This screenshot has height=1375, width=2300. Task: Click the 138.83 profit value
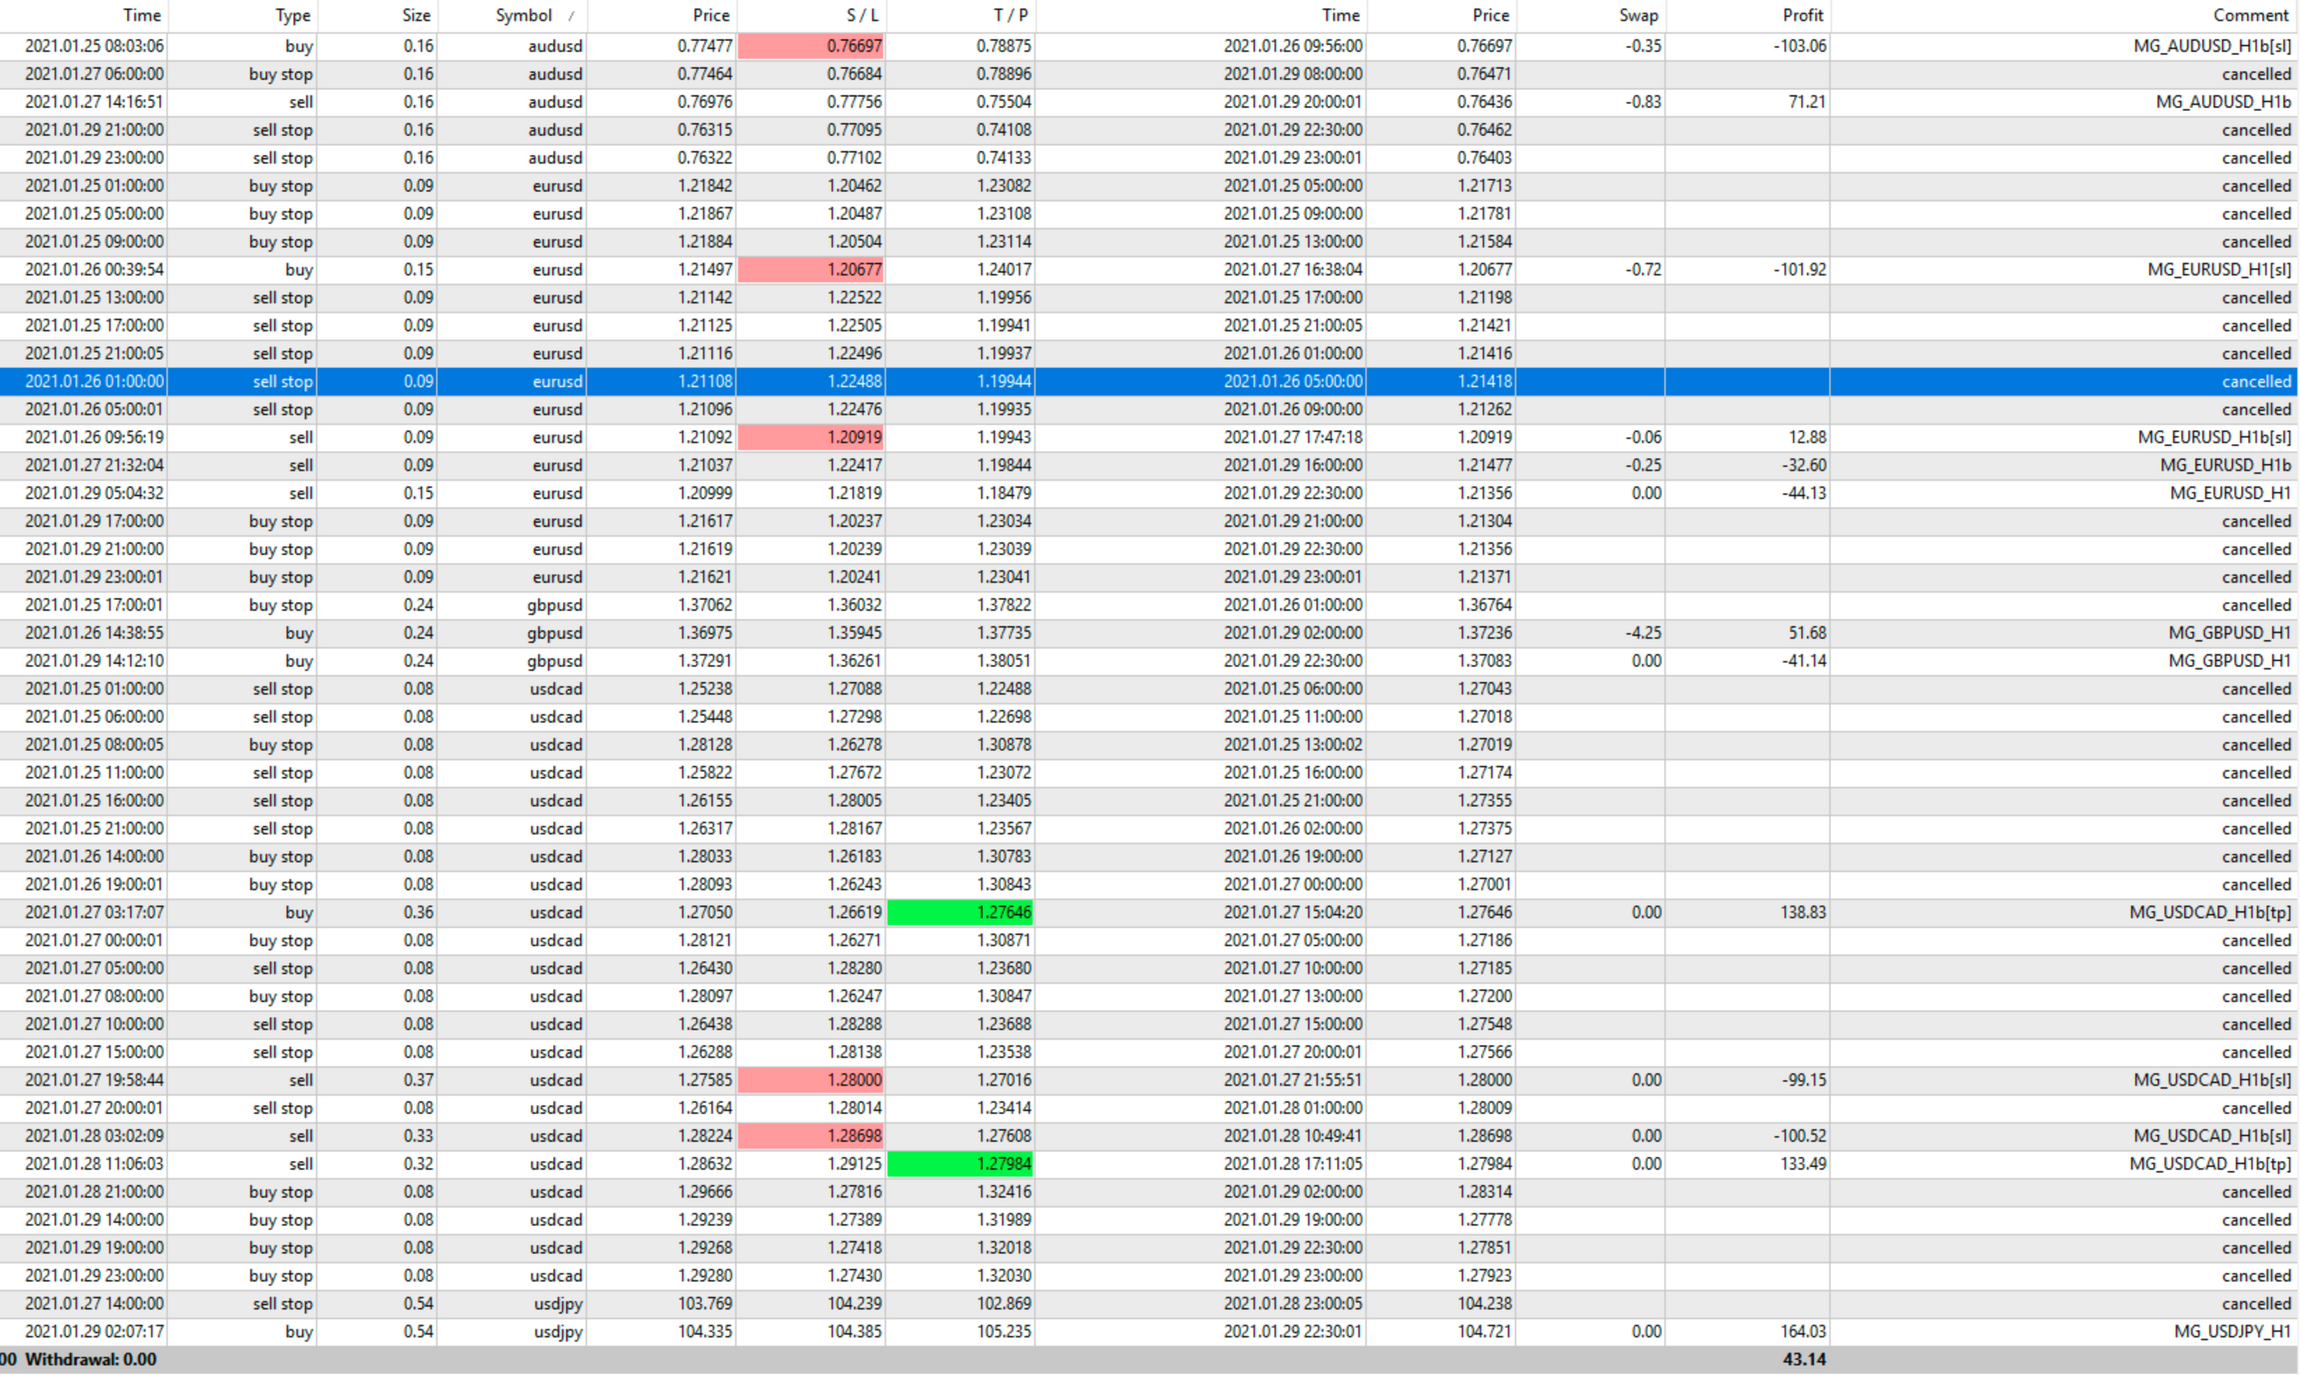(x=1802, y=912)
